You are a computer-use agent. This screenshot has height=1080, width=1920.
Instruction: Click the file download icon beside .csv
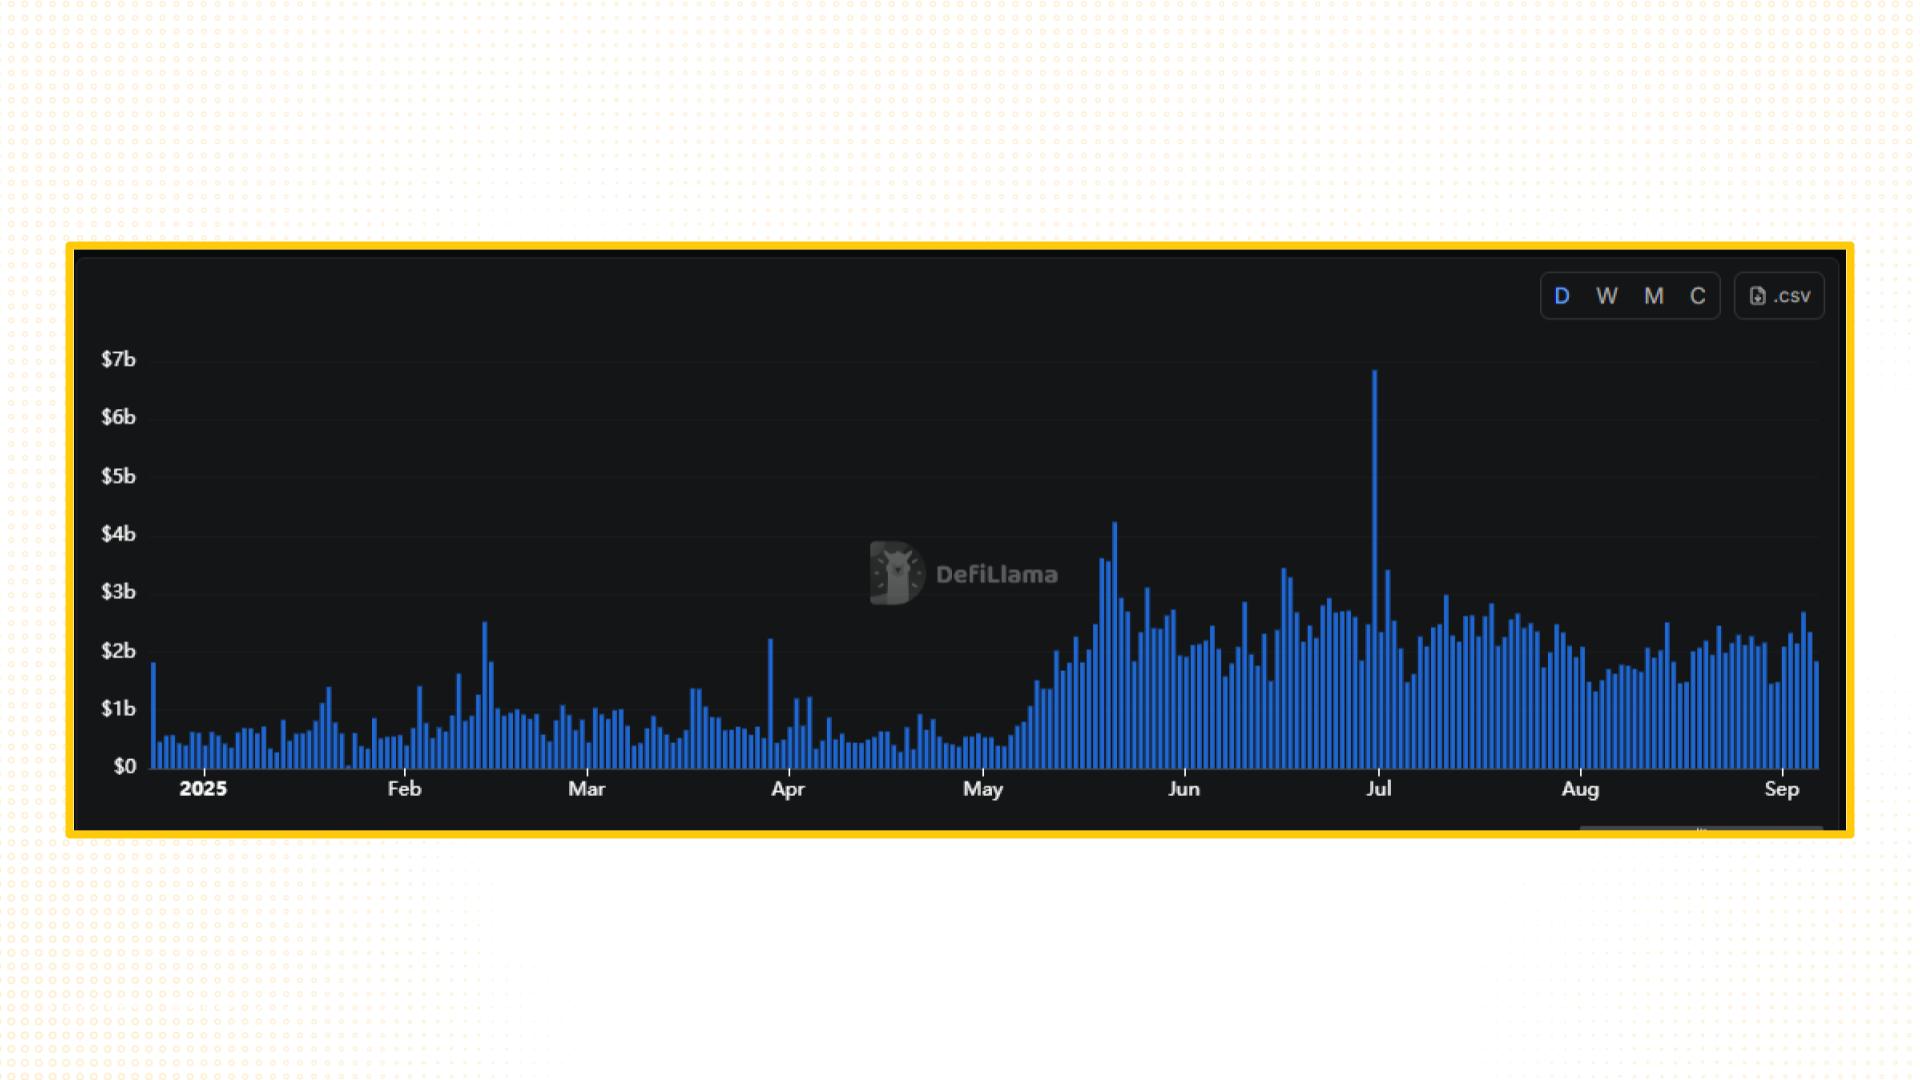pos(1757,296)
